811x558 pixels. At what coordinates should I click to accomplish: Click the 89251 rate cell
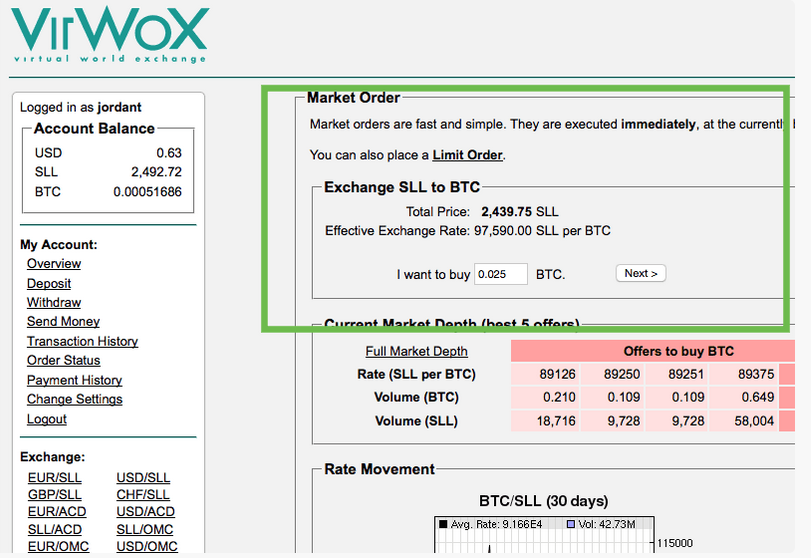[677, 374]
